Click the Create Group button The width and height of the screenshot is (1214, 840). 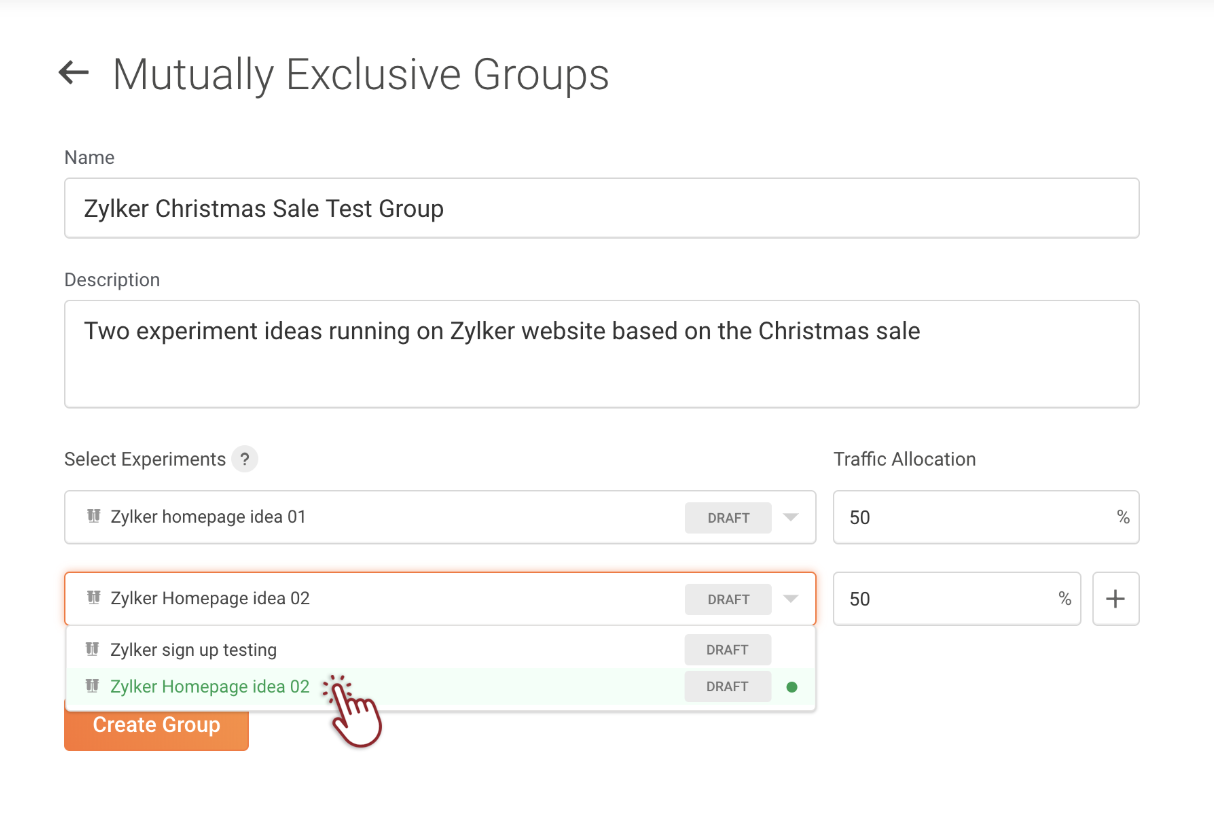[x=156, y=725]
